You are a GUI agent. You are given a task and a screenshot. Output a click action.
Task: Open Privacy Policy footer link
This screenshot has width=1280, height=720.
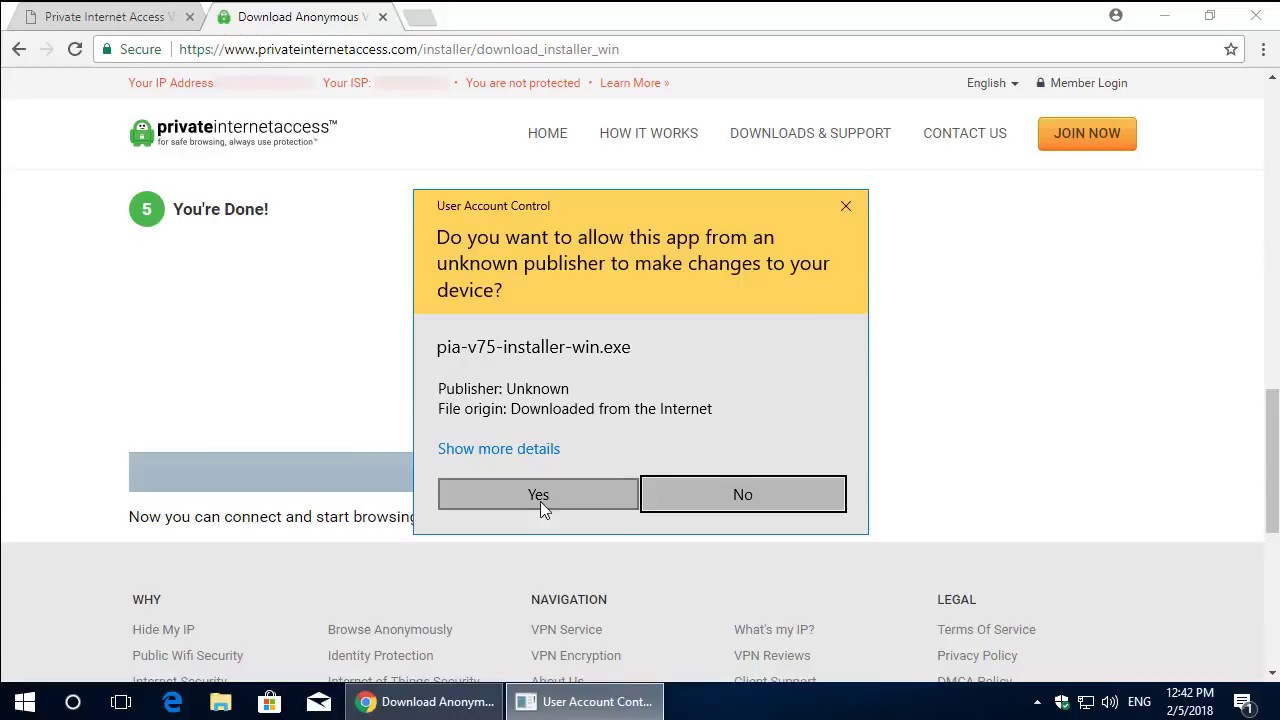(977, 655)
